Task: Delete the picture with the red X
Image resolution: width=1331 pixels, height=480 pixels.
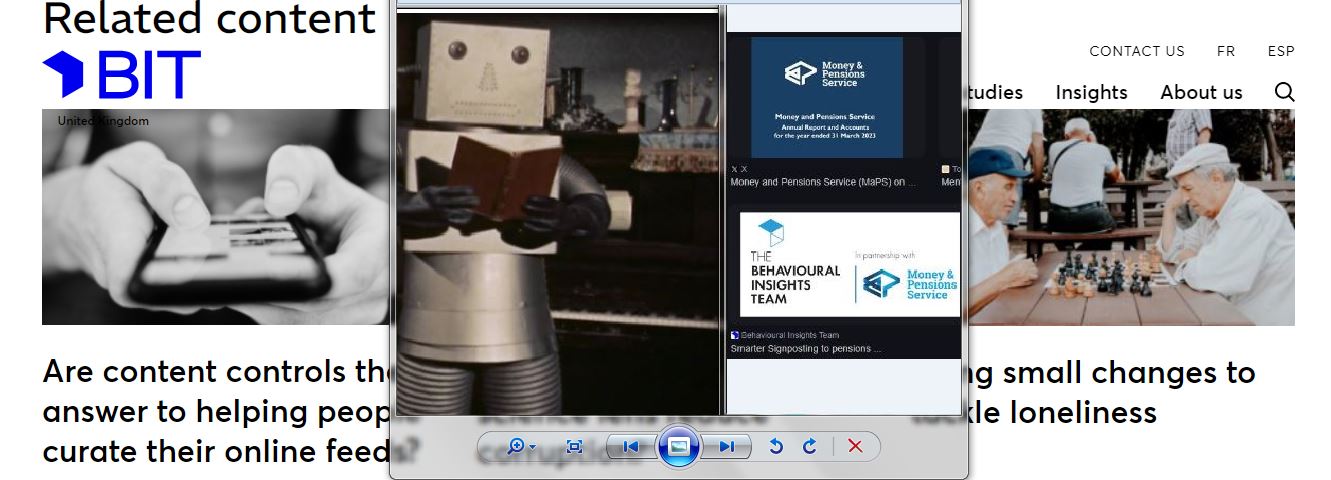Action: click(x=855, y=447)
